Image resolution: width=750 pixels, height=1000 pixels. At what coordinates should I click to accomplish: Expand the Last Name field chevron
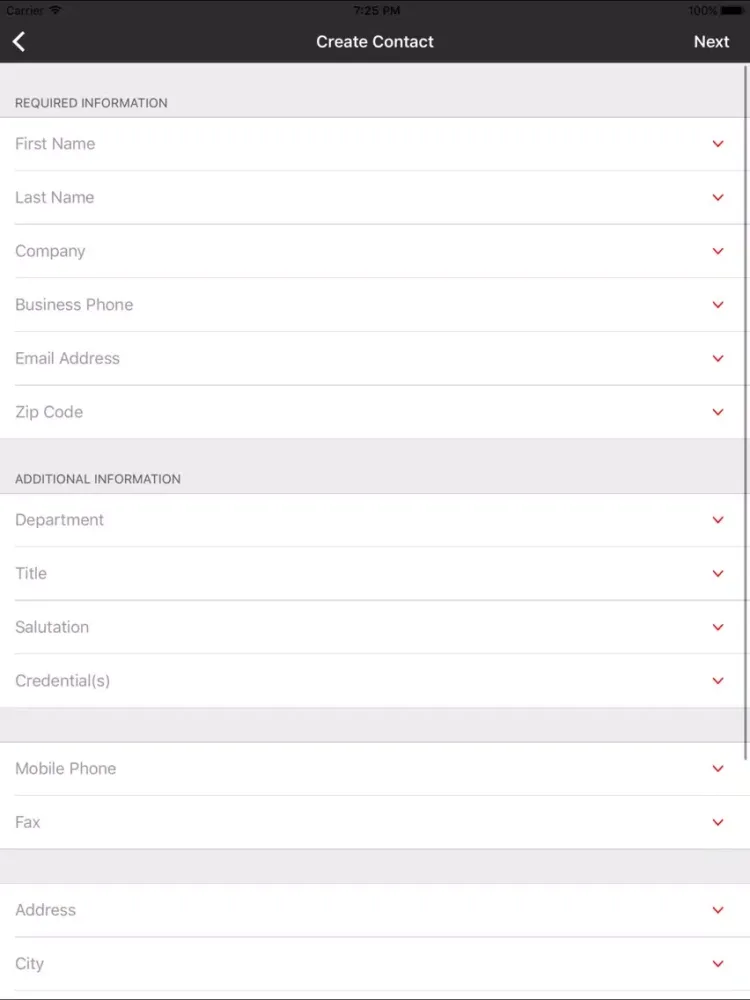pyautogui.click(x=717, y=197)
